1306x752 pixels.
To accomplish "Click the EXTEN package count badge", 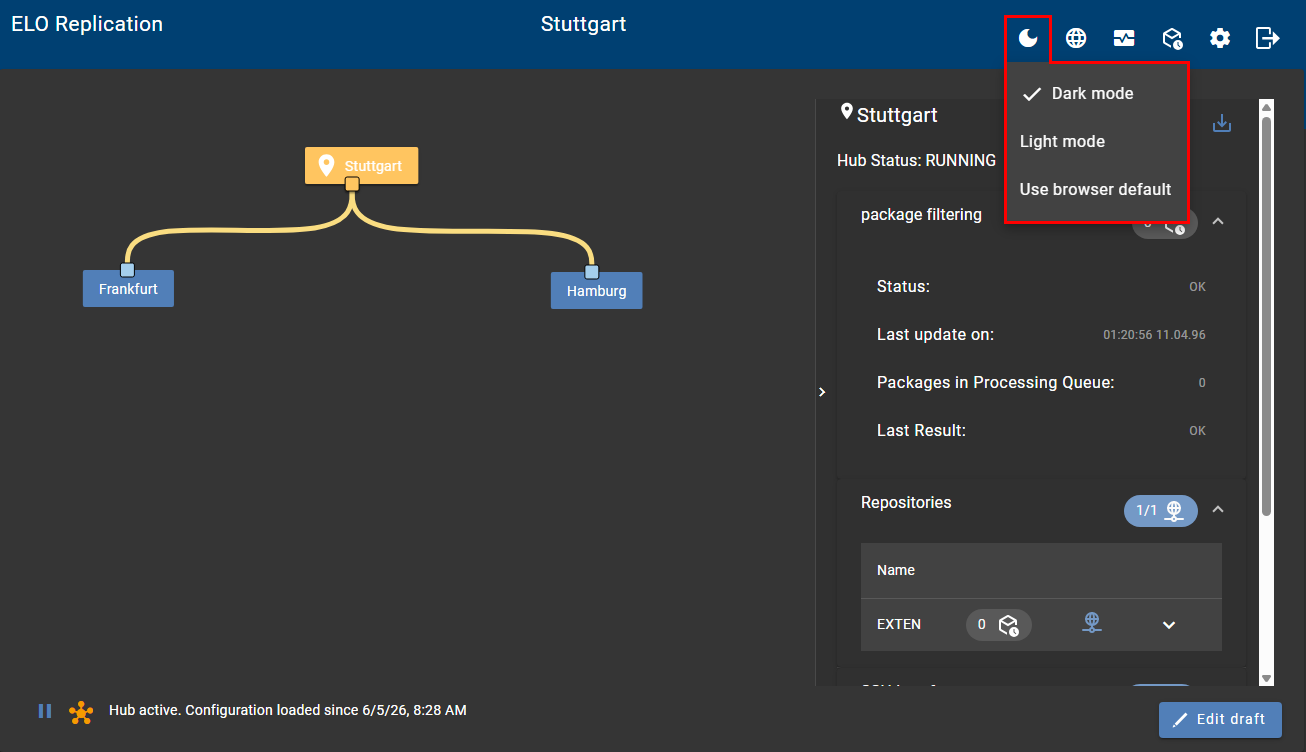I will coord(999,625).
